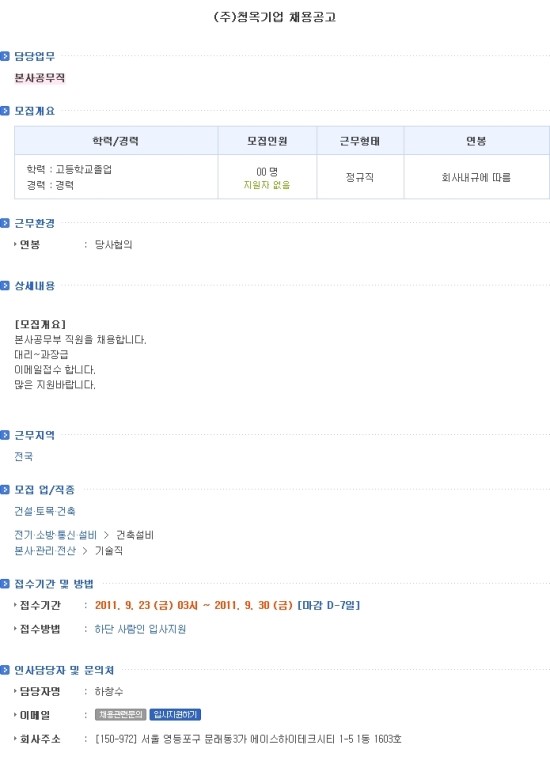Click the 학력/경력 table column header

[116, 141]
